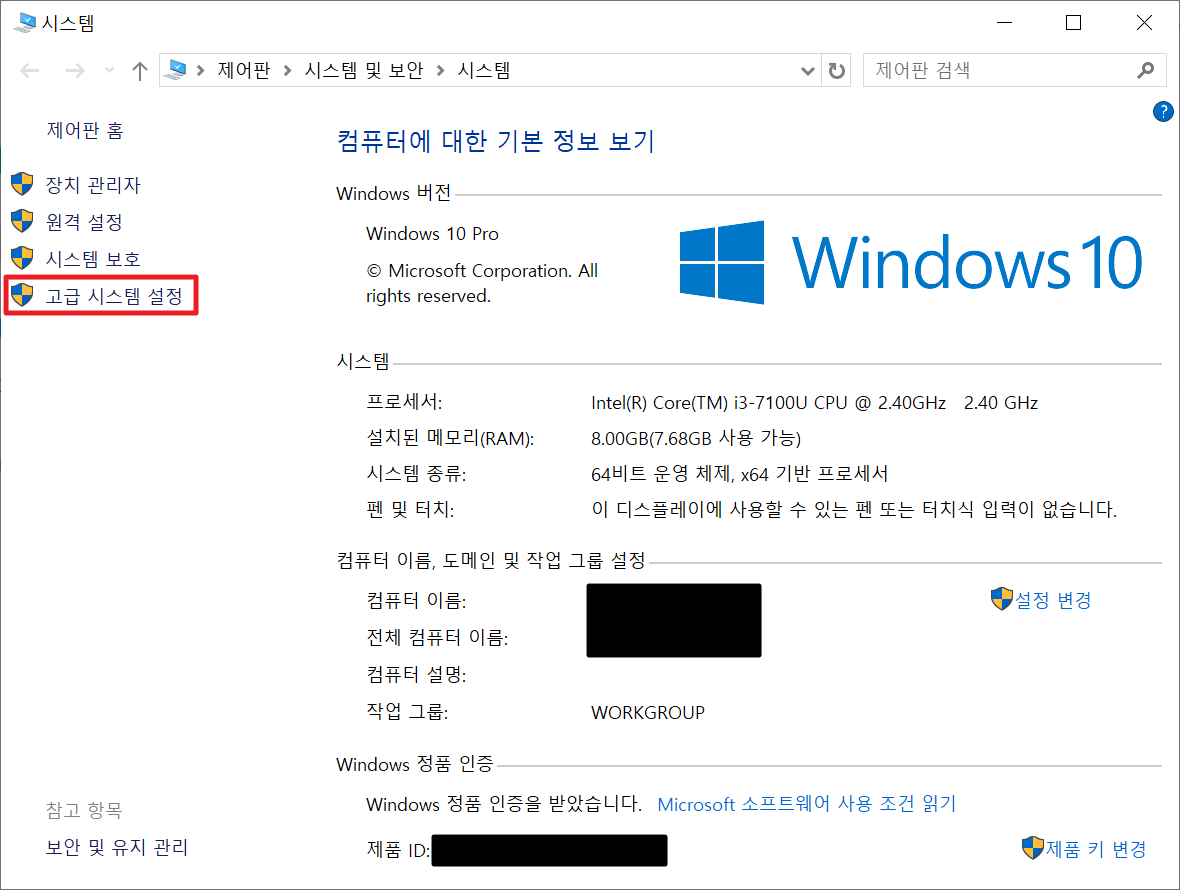Expand chevron after 시스템 및 보안

tap(441, 71)
